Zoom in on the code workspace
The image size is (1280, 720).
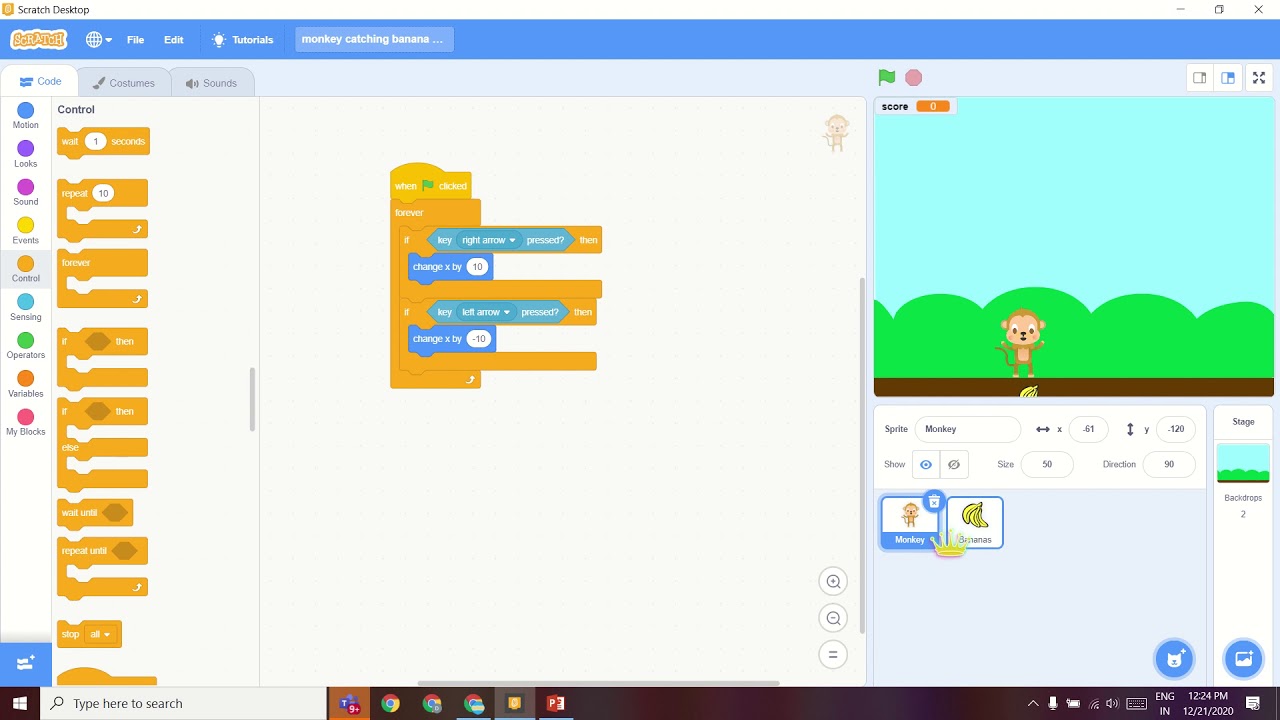[833, 581]
